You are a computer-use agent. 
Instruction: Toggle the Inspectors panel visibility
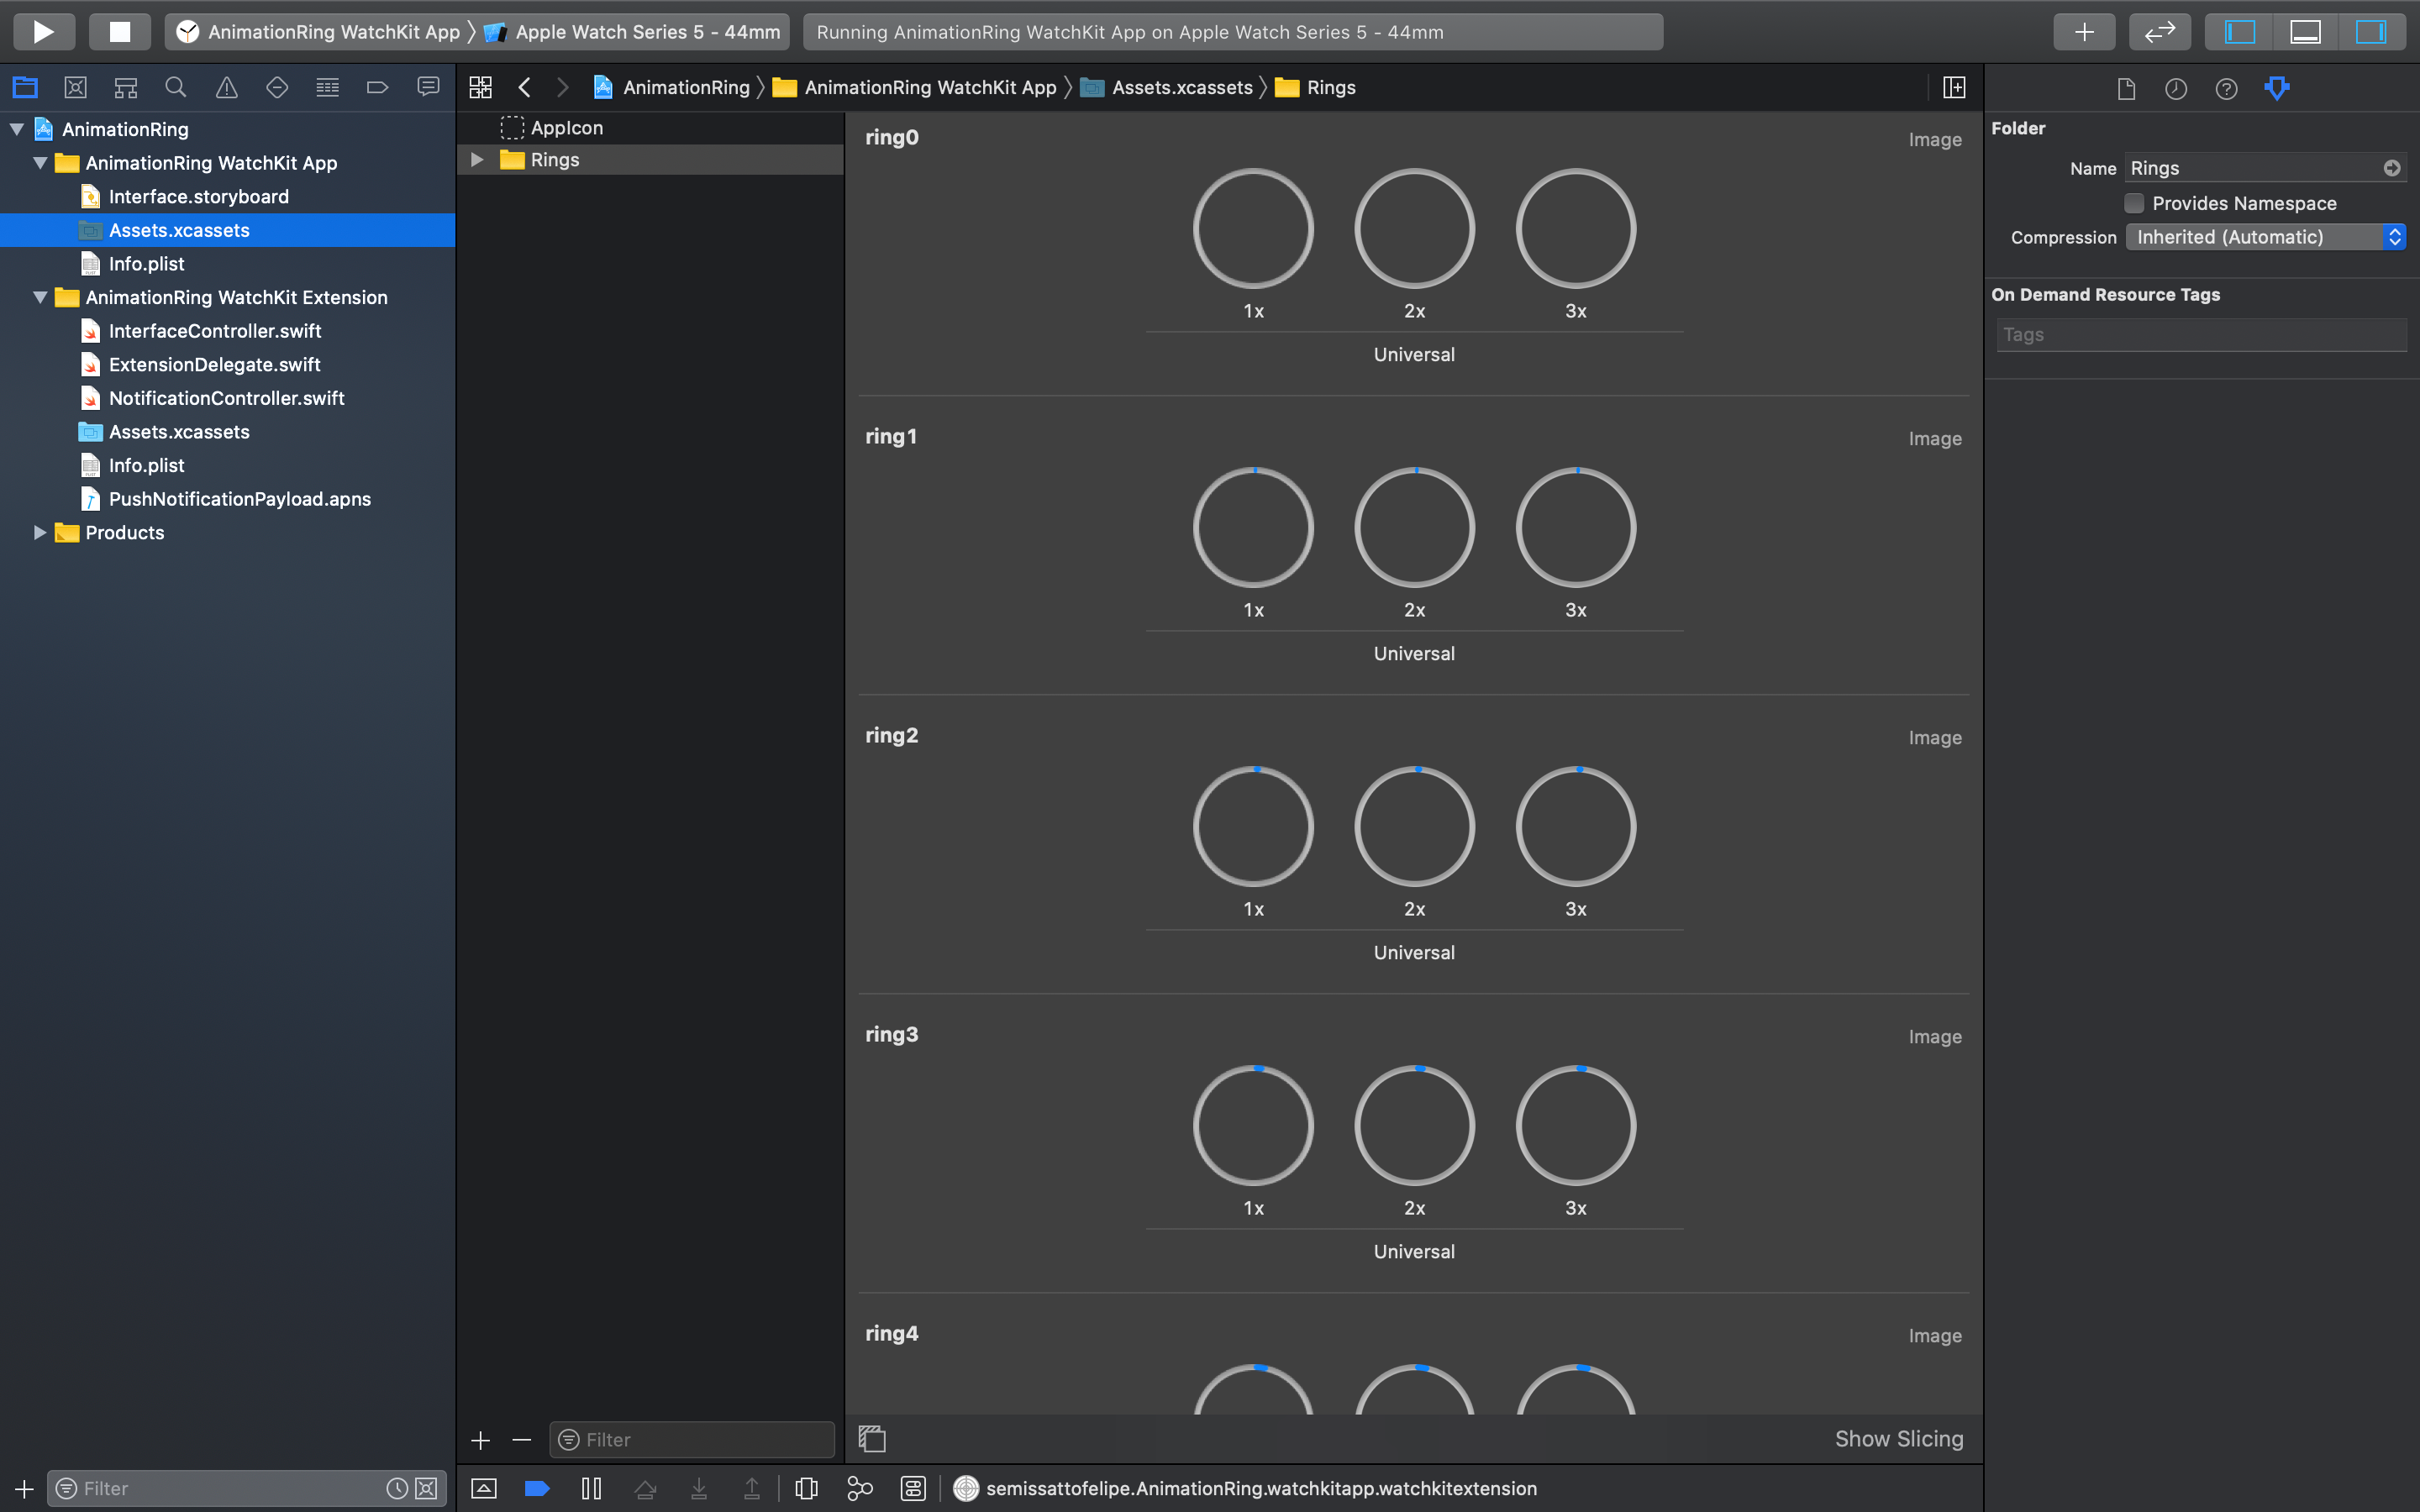(2371, 31)
